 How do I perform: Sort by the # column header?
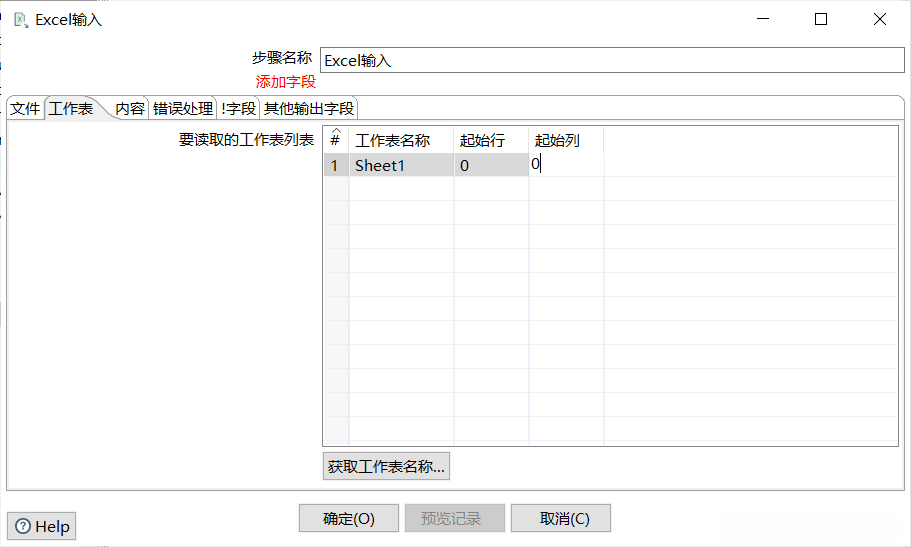coord(335,140)
